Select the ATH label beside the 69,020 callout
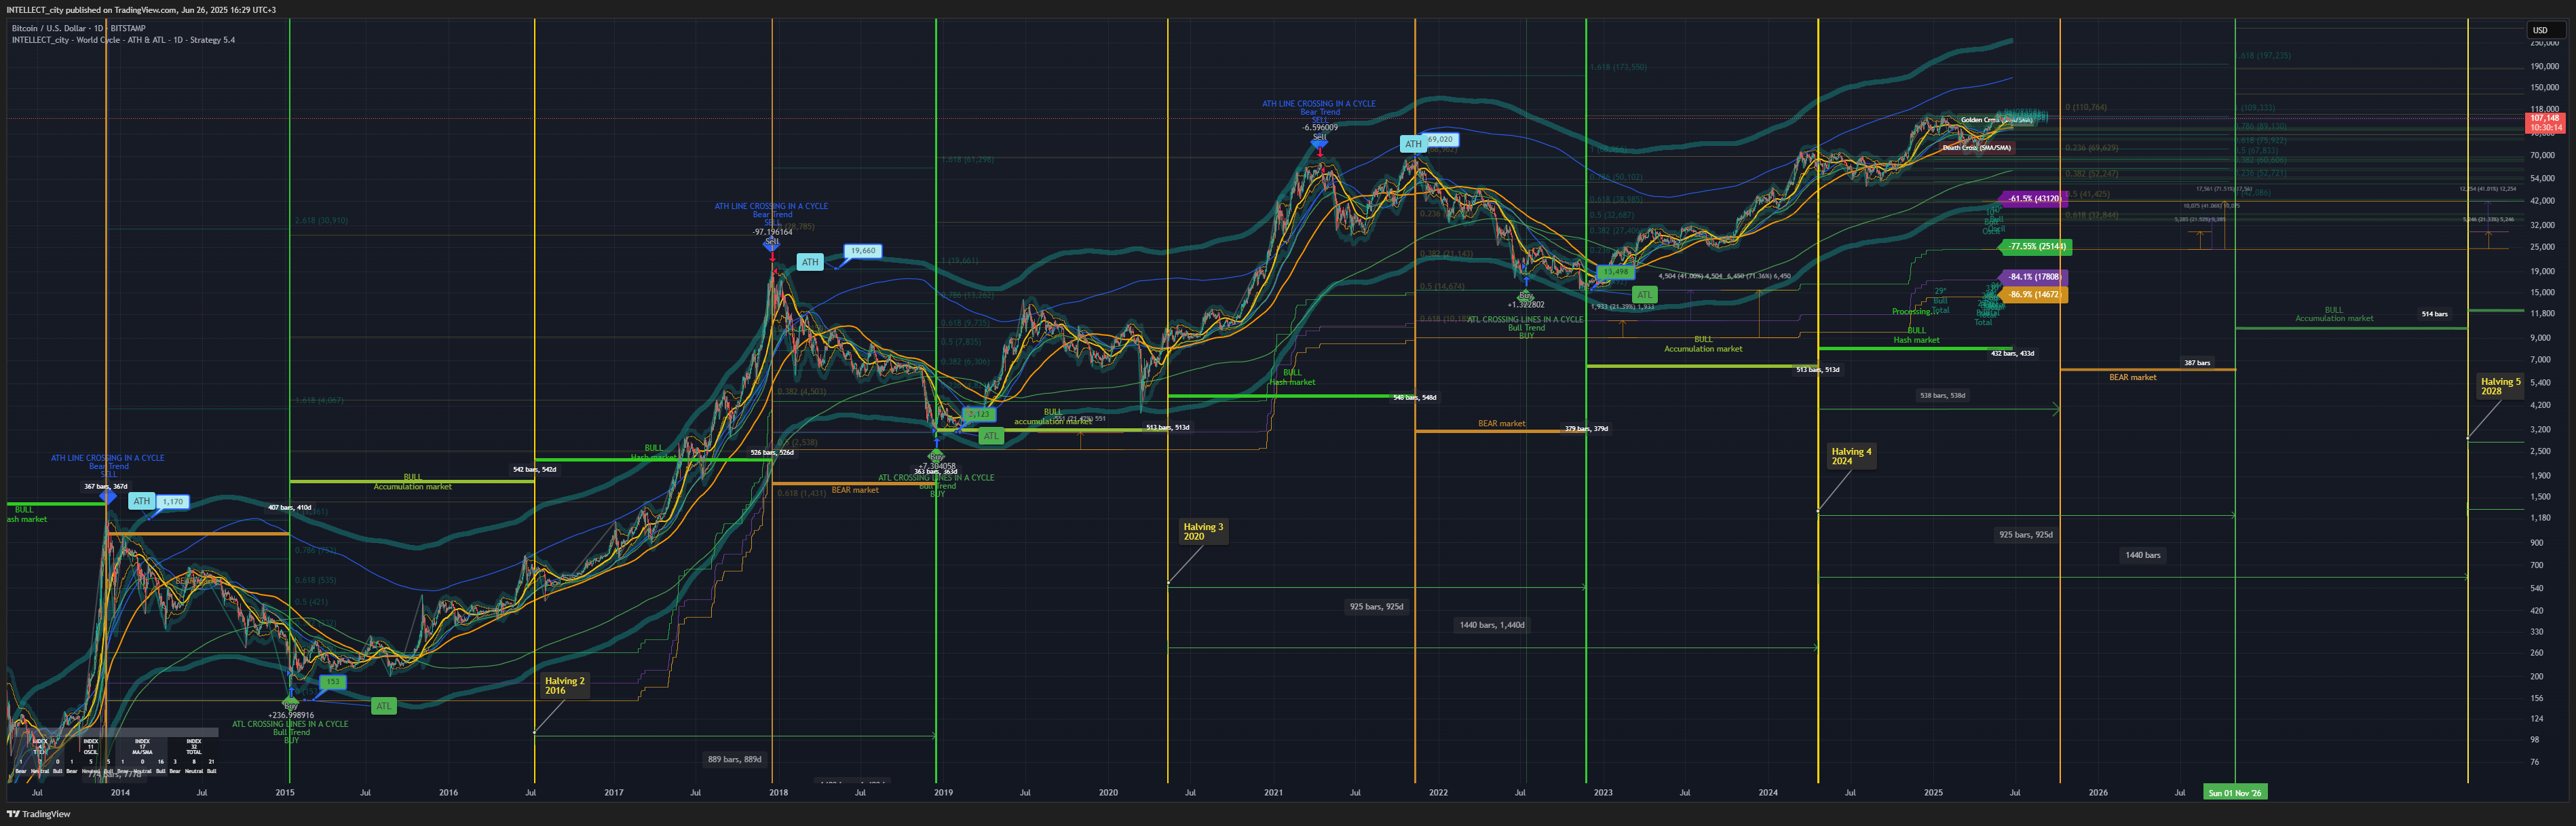Screen dimensions: 2576x826 pos(1412,144)
